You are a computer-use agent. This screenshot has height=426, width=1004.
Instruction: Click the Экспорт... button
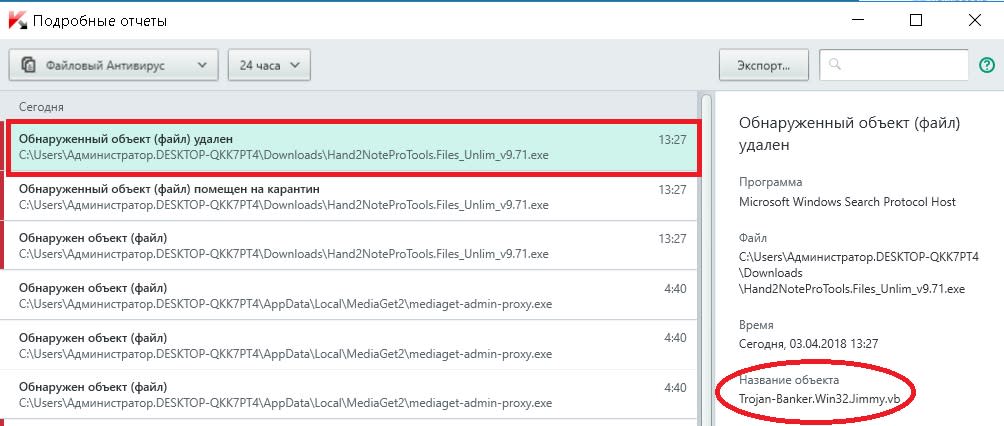pyautogui.click(x=764, y=65)
